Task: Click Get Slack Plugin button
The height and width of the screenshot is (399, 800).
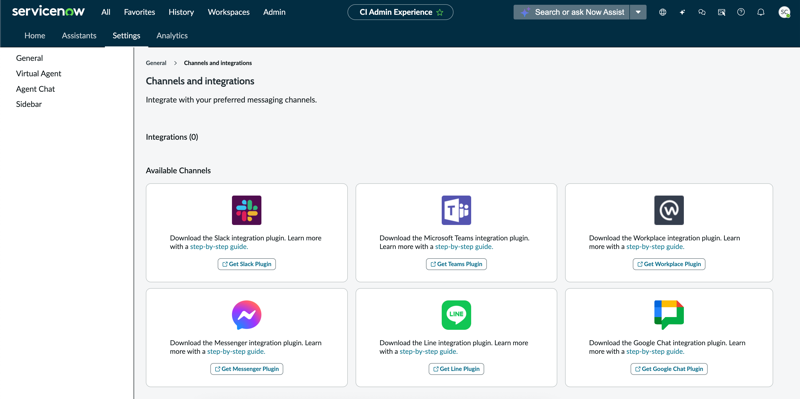Action: tap(247, 264)
